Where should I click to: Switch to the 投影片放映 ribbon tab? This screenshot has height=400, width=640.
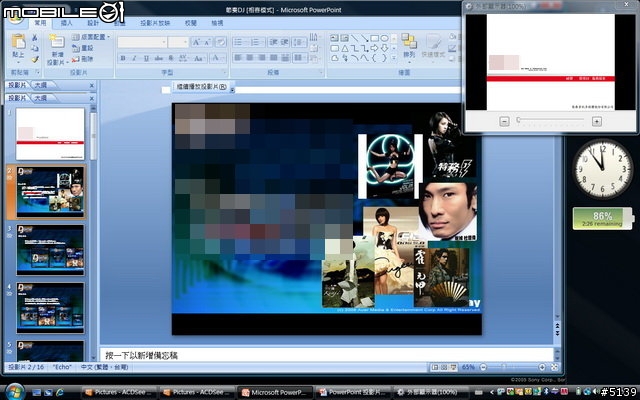pos(155,23)
